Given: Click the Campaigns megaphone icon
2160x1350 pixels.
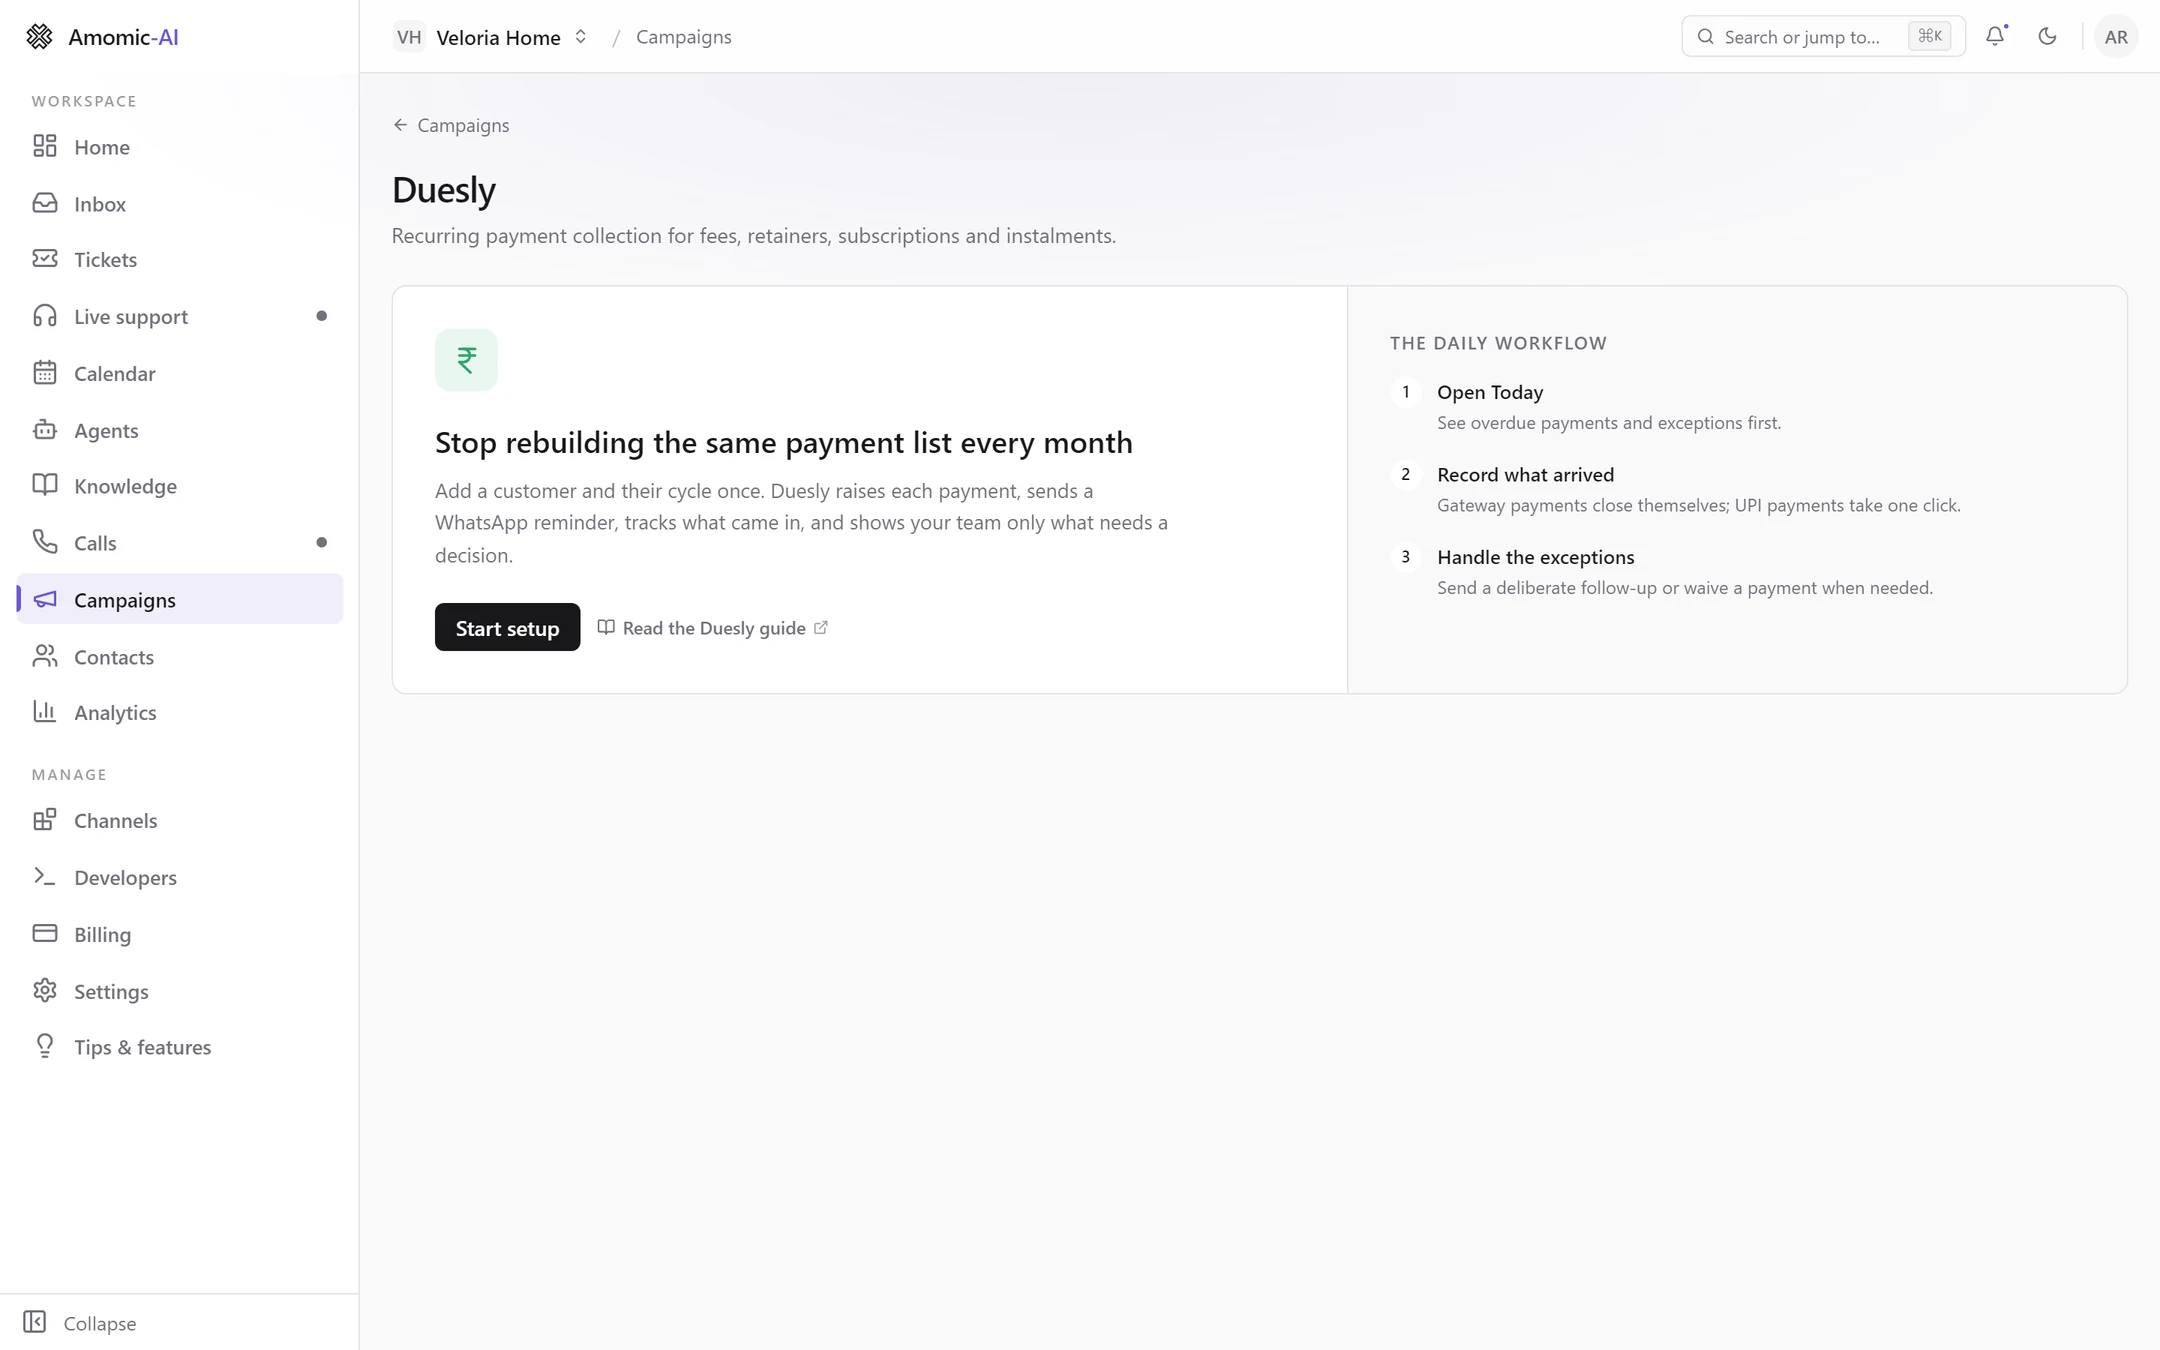Looking at the screenshot, I should (45, 599).
